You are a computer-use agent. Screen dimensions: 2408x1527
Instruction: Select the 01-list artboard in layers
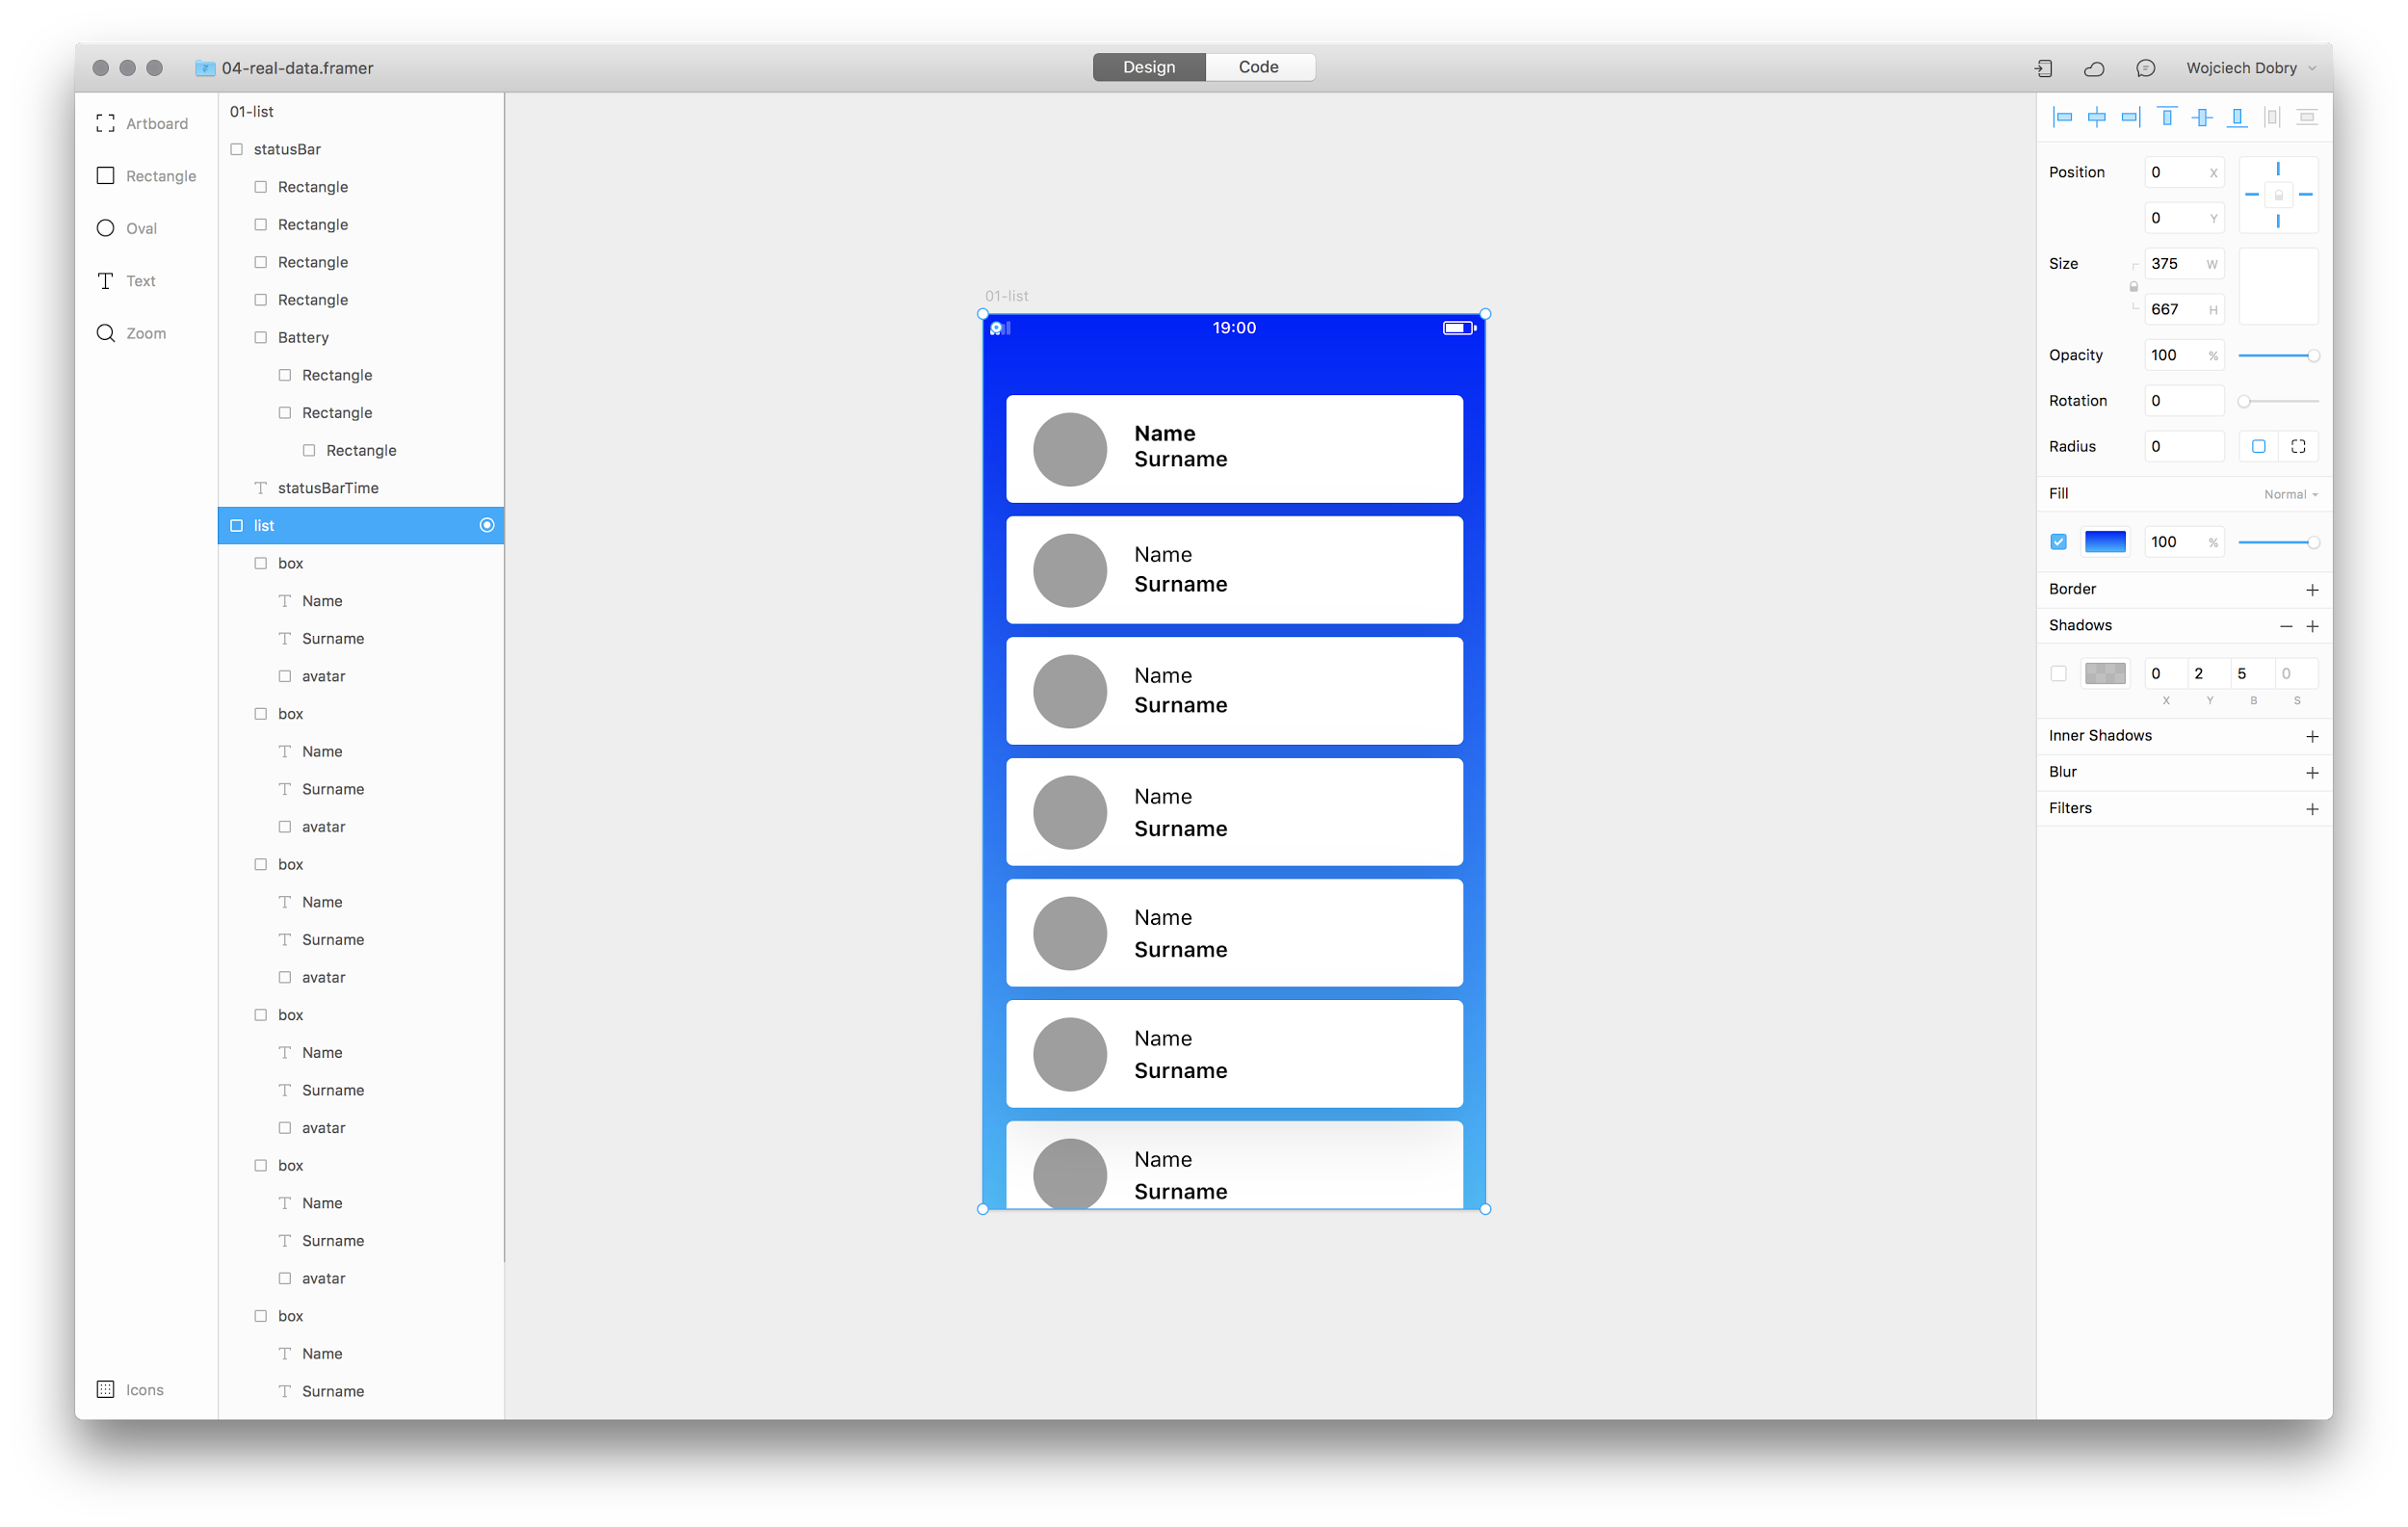pyautogui.click(x=361, y=111)
